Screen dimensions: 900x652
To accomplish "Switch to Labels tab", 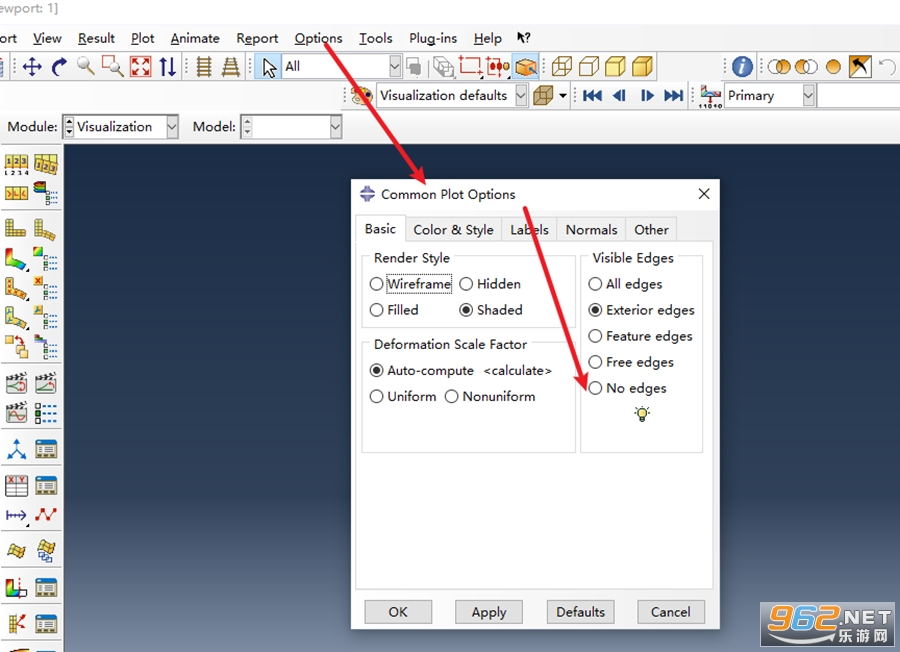I will [529, 230].
